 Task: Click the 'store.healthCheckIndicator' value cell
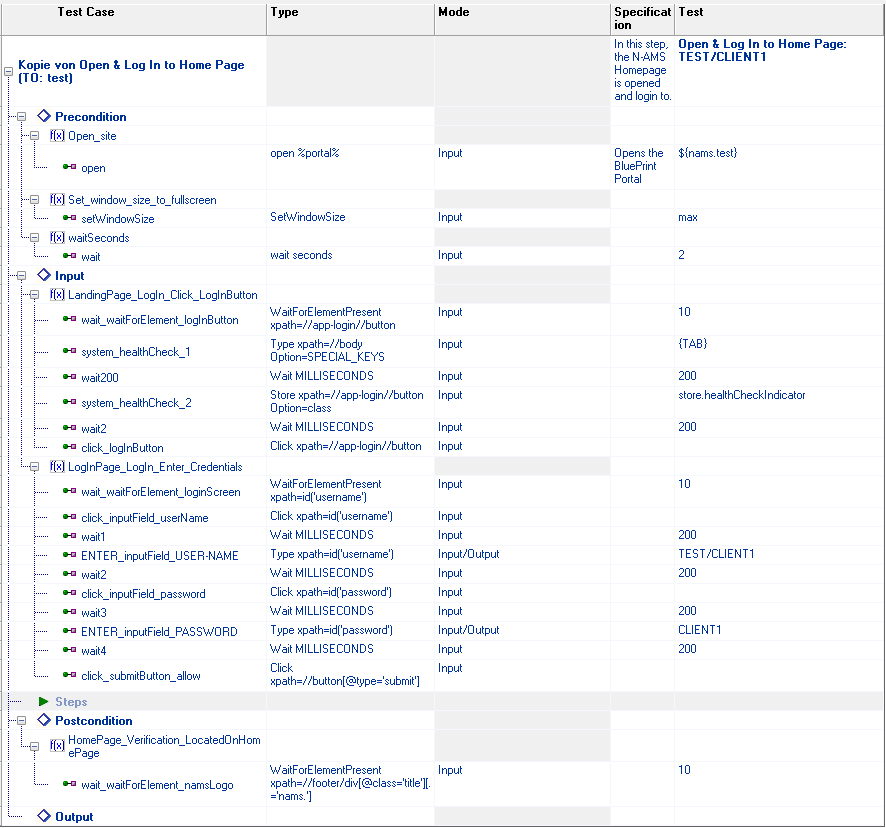click(x=779, y=402)
